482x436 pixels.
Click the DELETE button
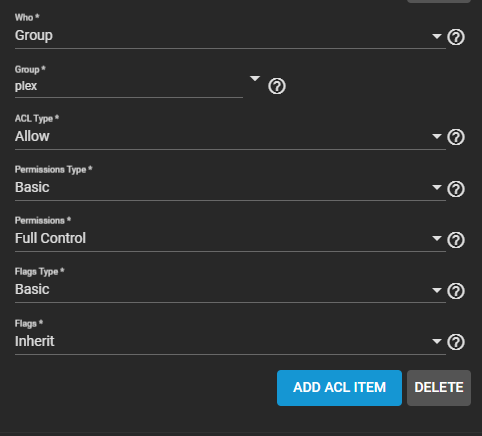pyautogui.click(x=439, y=388)
